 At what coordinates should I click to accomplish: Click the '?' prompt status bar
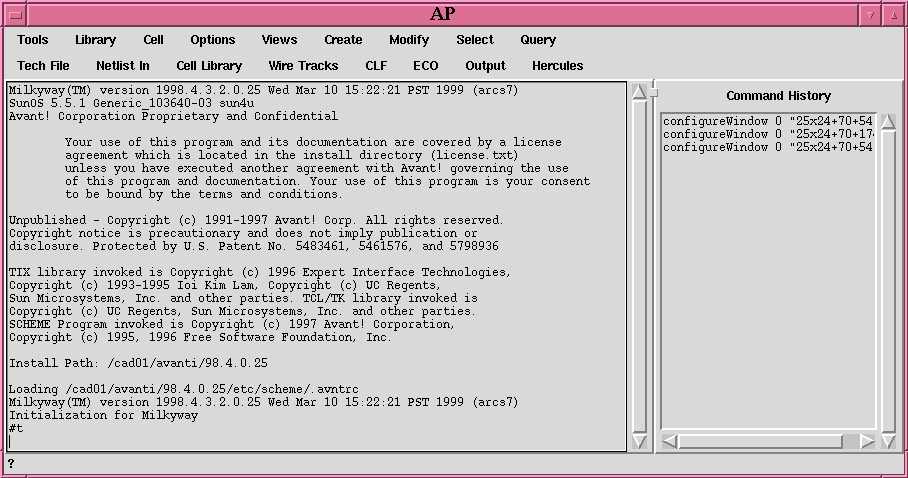454,464
